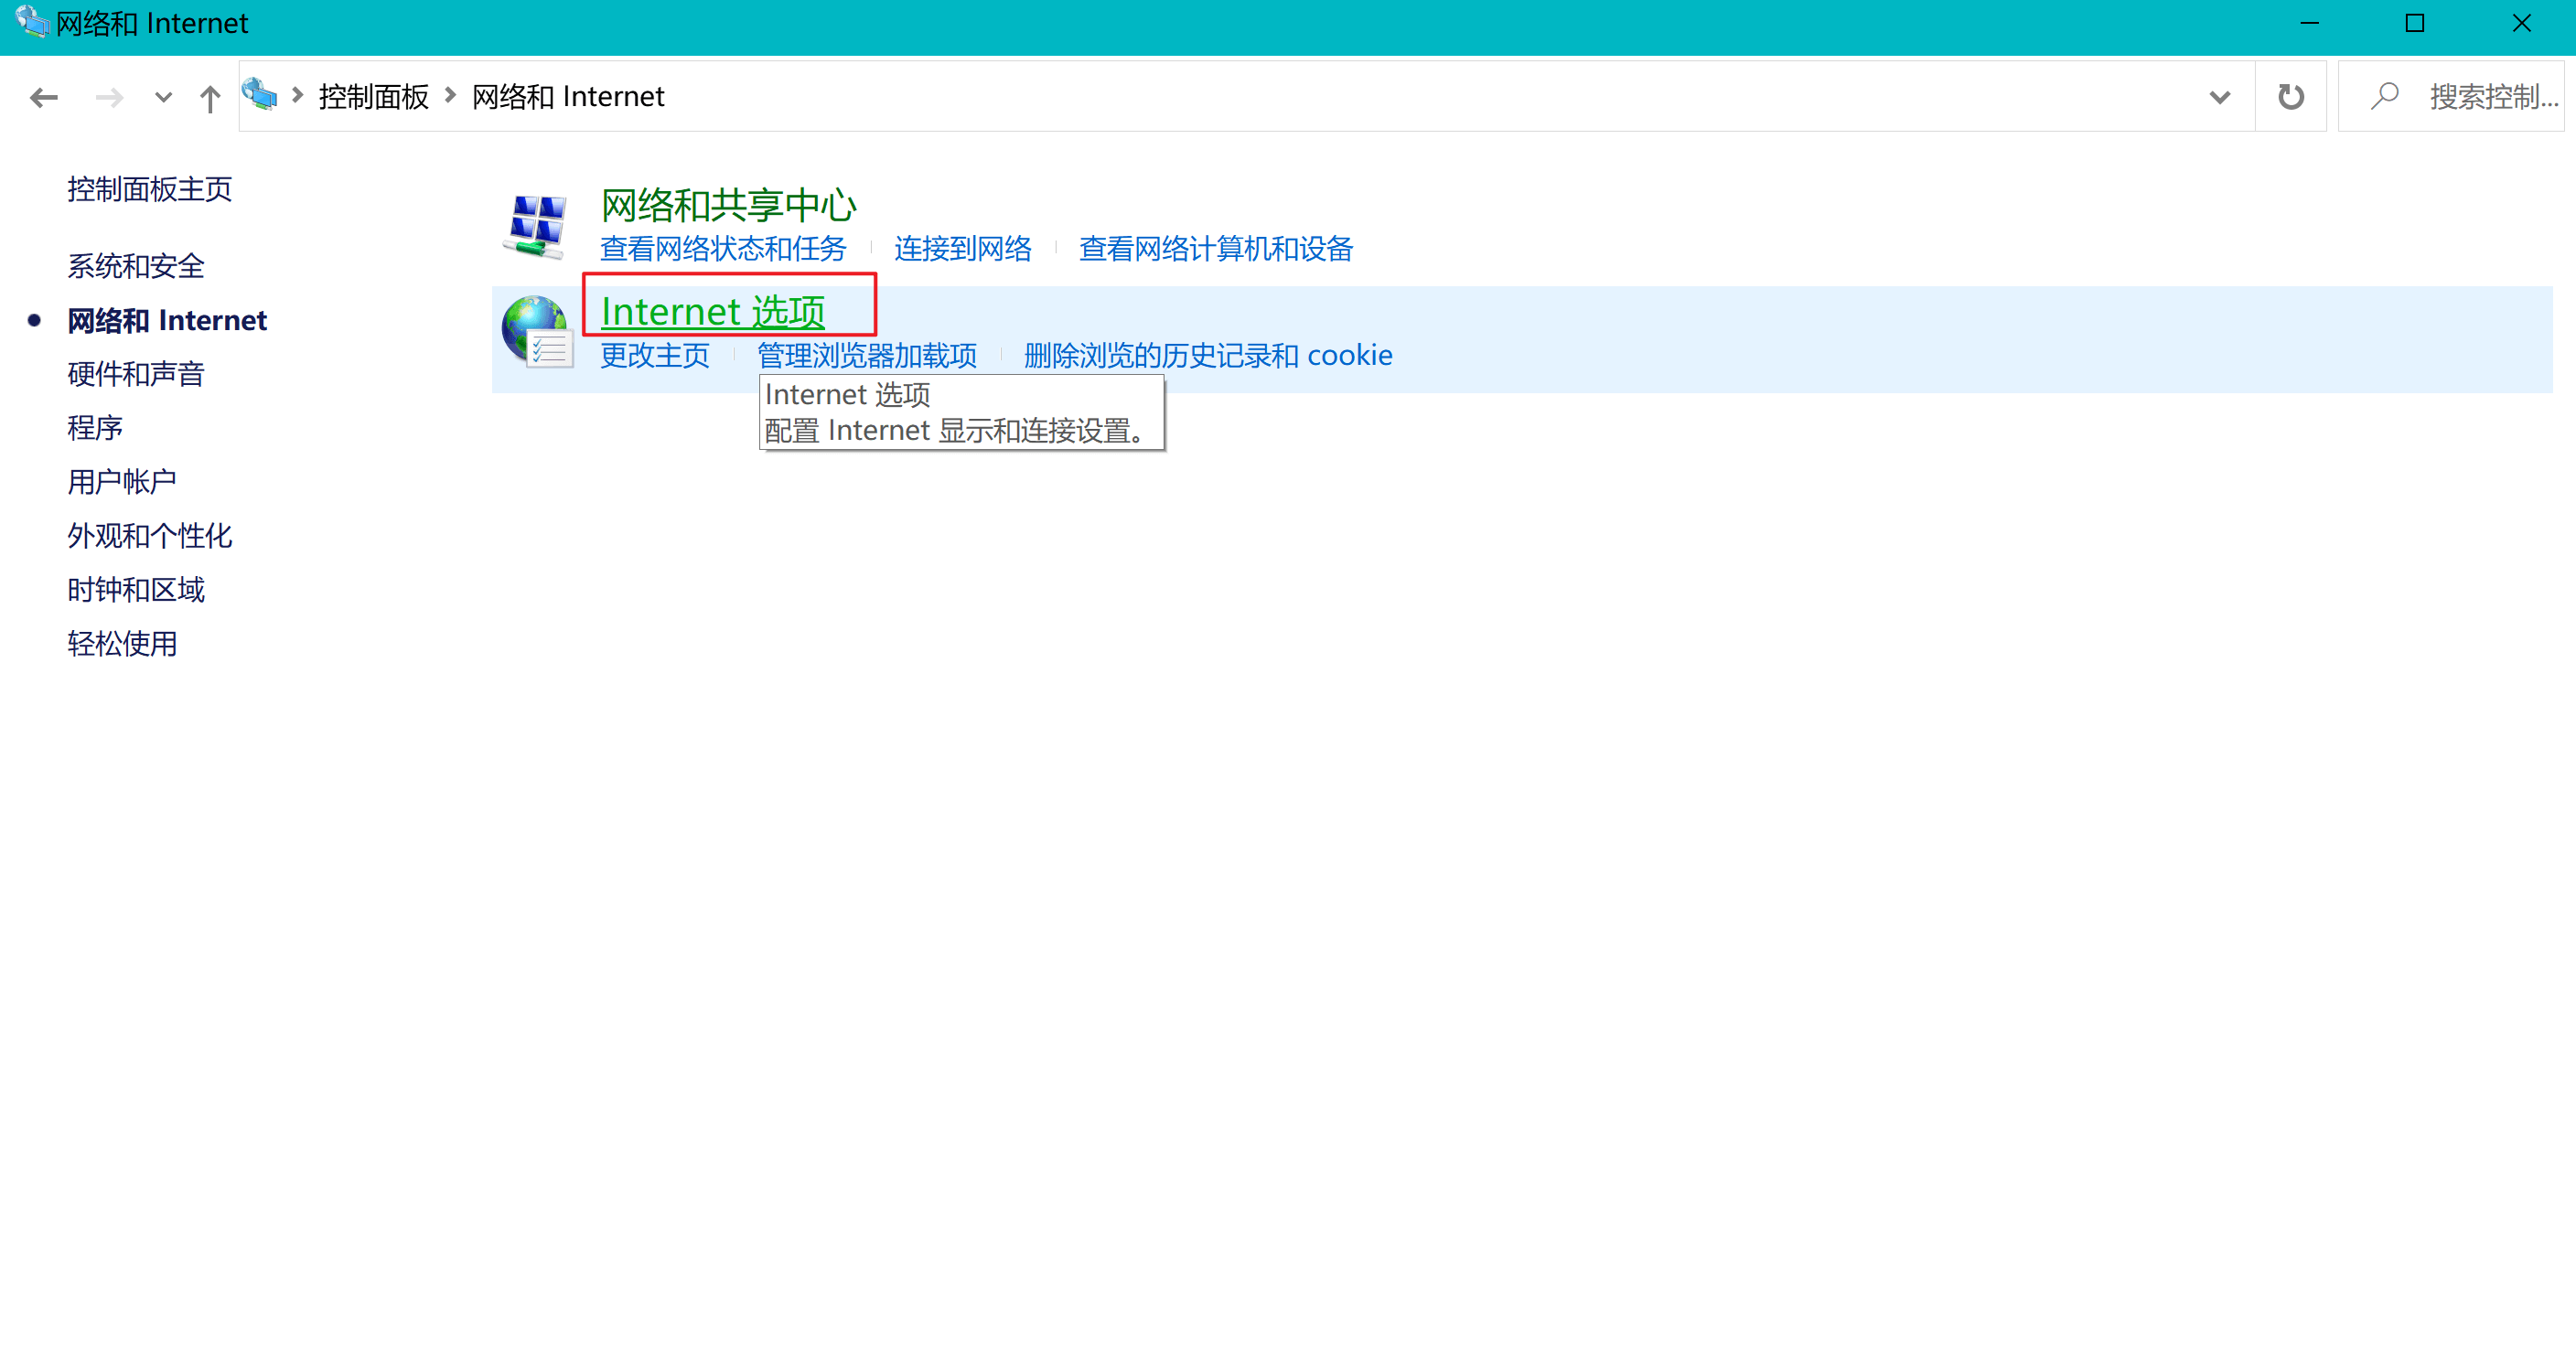Click the forward arrow navigation button
Viewport: 2576px width, 1347px height.
click(109, 97)
